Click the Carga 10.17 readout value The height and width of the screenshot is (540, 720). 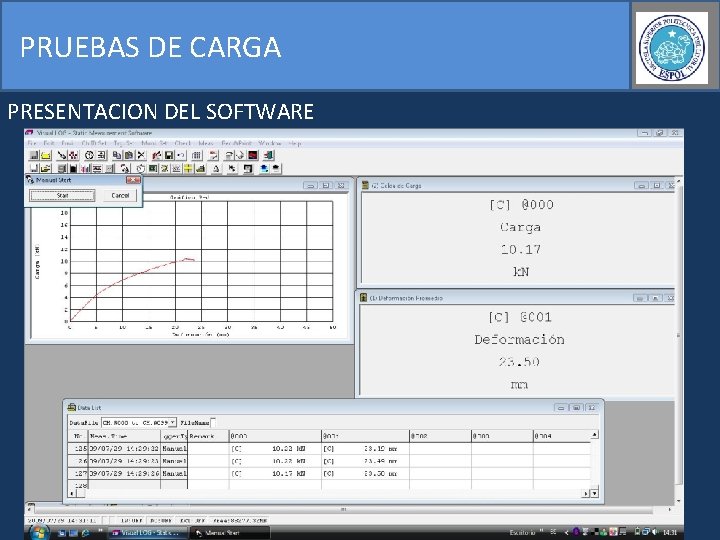tap(521, 249)
